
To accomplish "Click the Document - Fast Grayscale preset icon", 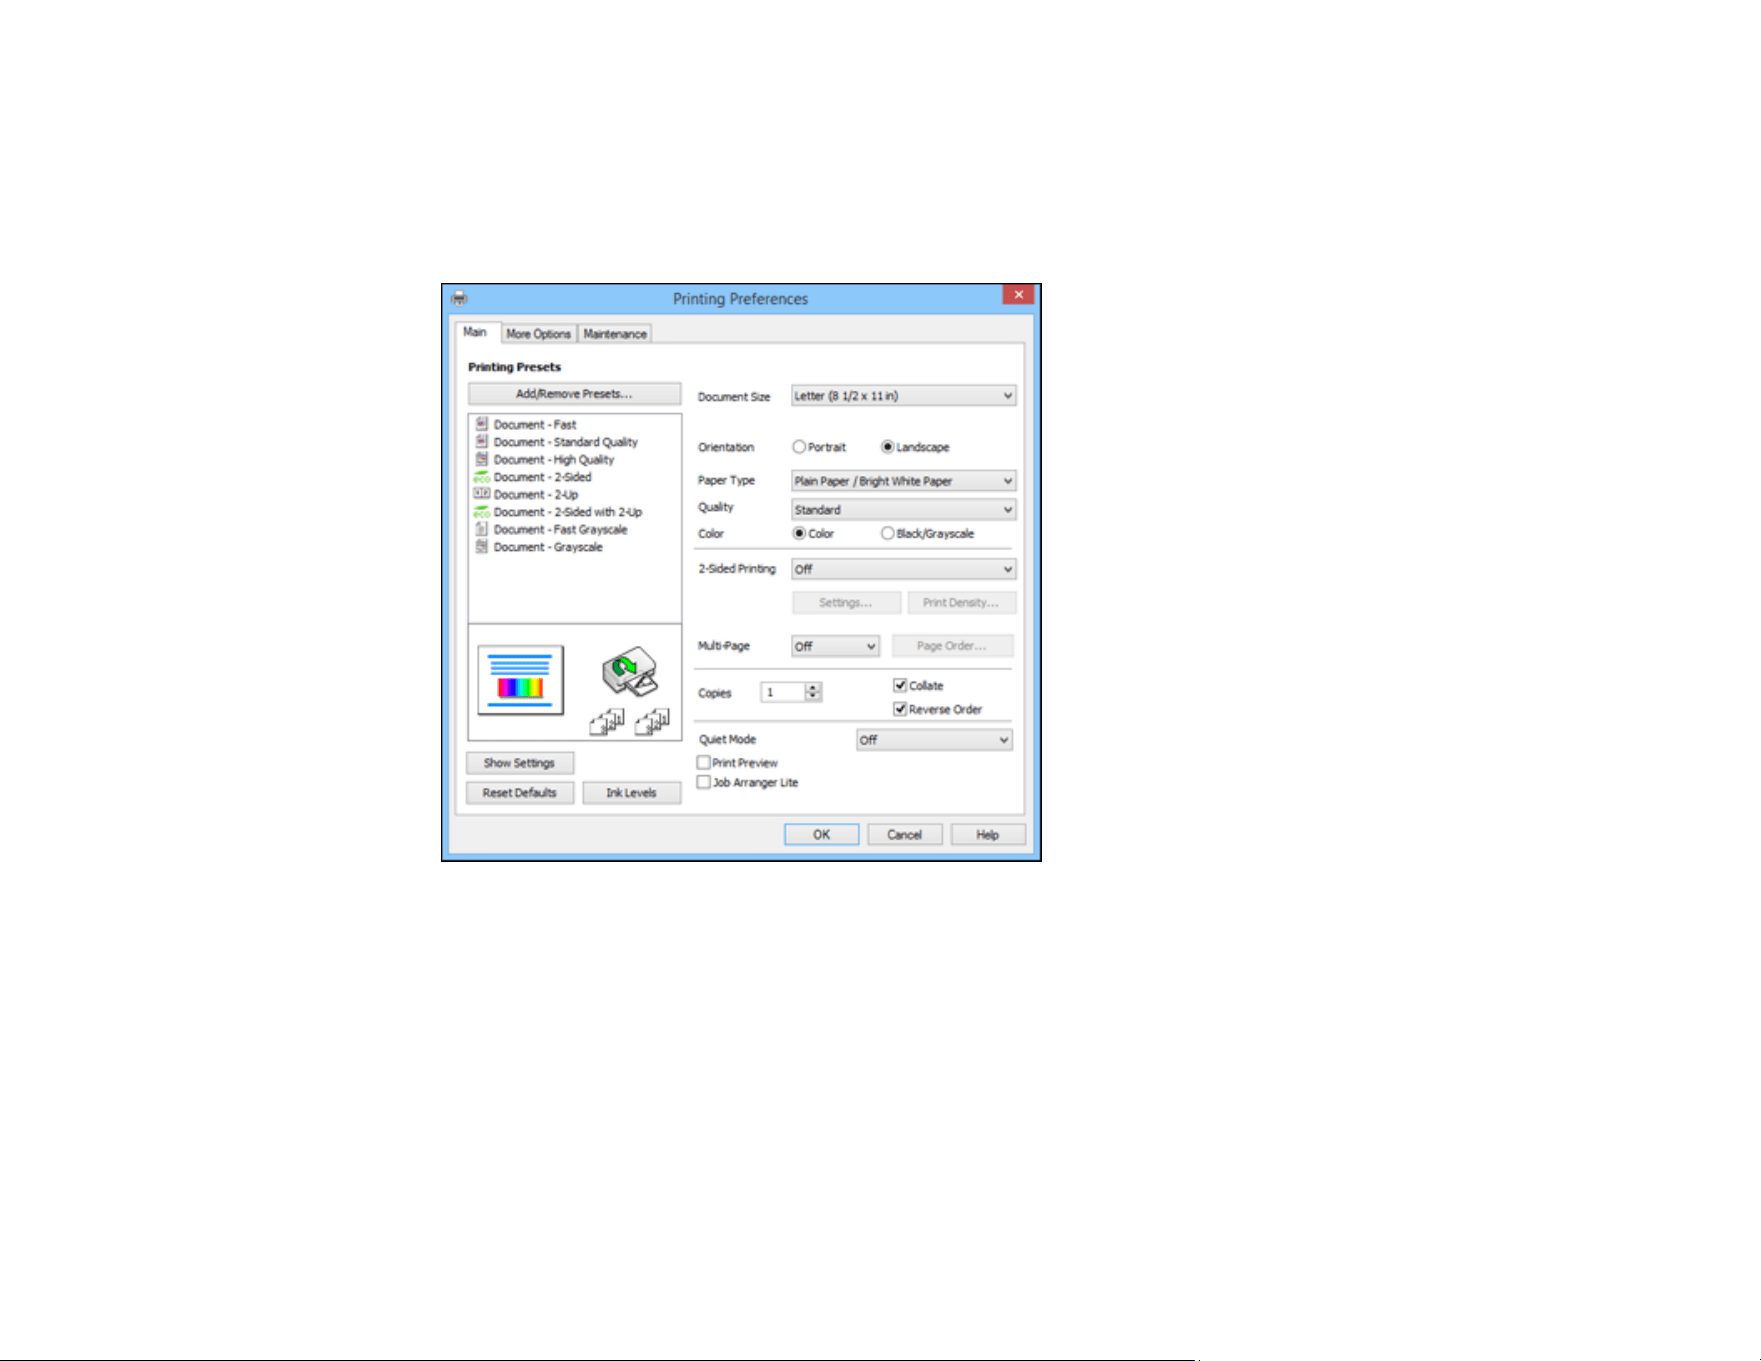I will pyautogui.click(x=481, y=529).
